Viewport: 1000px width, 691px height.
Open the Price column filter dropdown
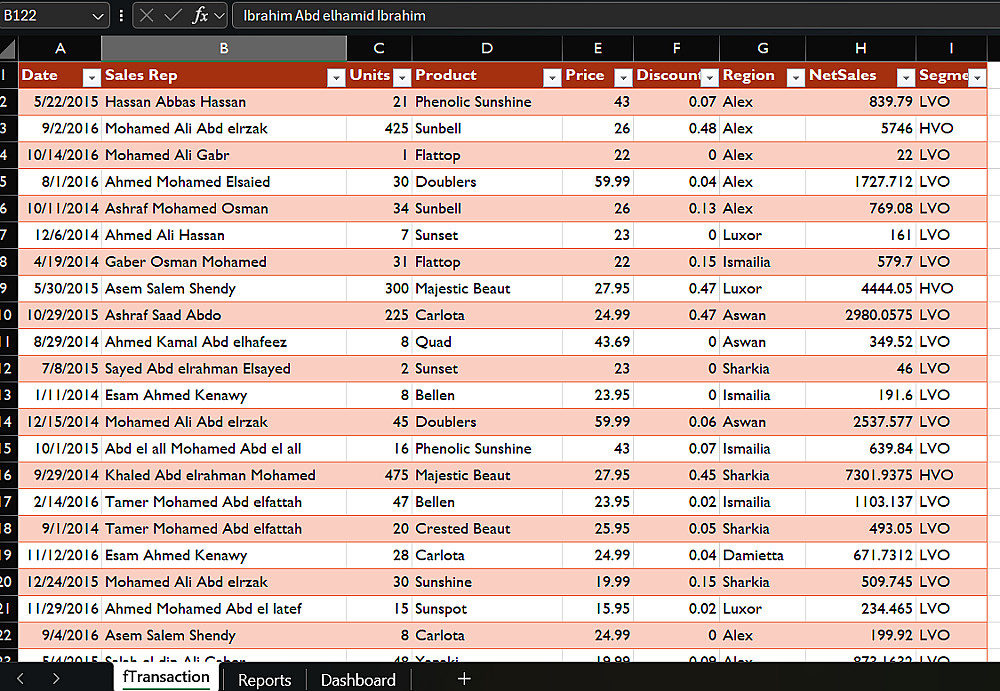pyautogui.click(x=623, y=77)
